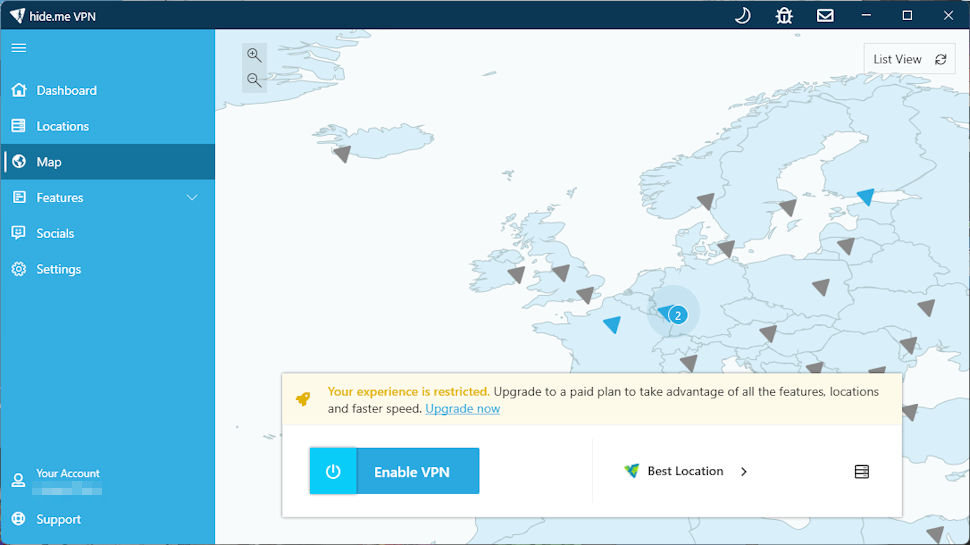Select the blue Finland server marker
Viewport: 970px width, 545px height.
pos(866,197)
